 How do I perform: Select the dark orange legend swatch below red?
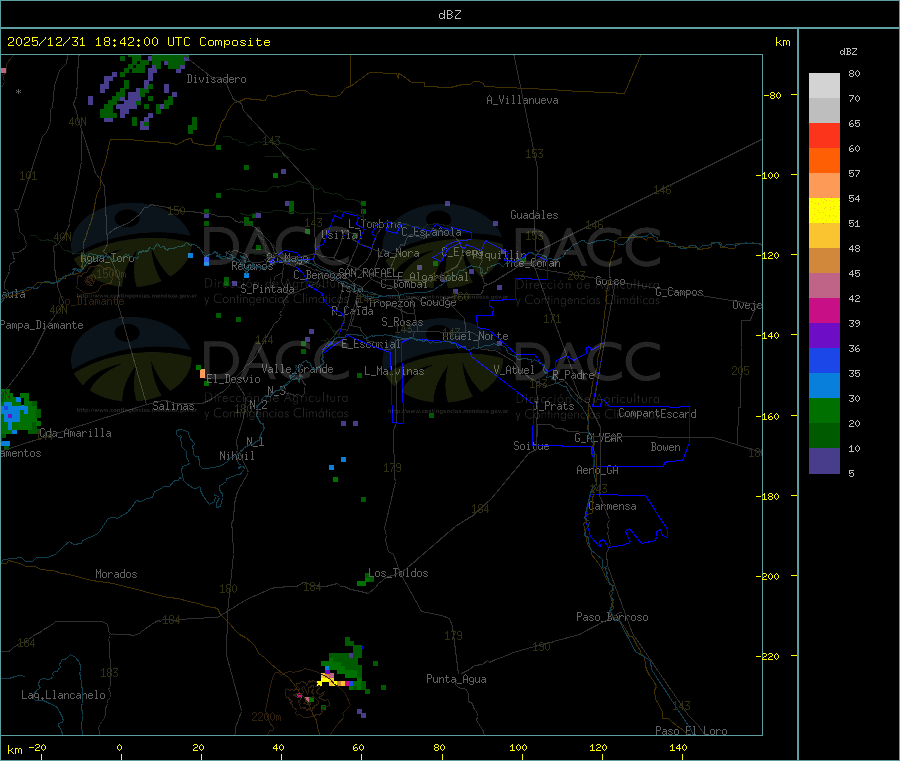(x=824, y=161)
